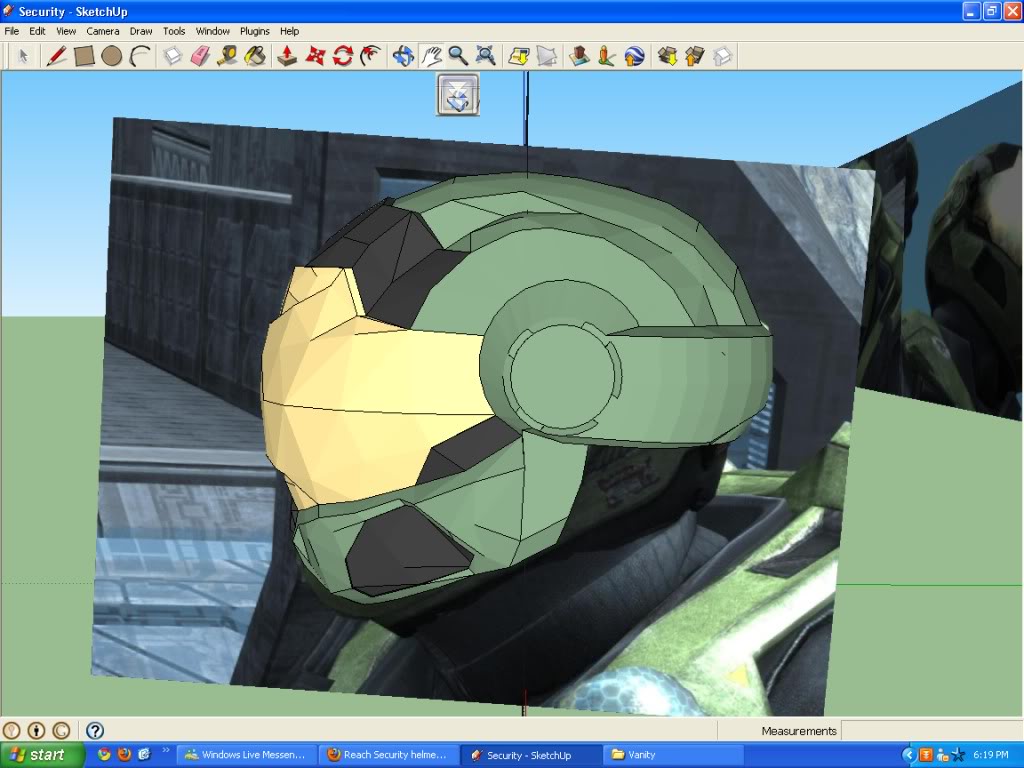This screenshot has width=1024, height=768.
Task: Open the Camera menu
Action: pyautogui.click(x=103, y=31)
